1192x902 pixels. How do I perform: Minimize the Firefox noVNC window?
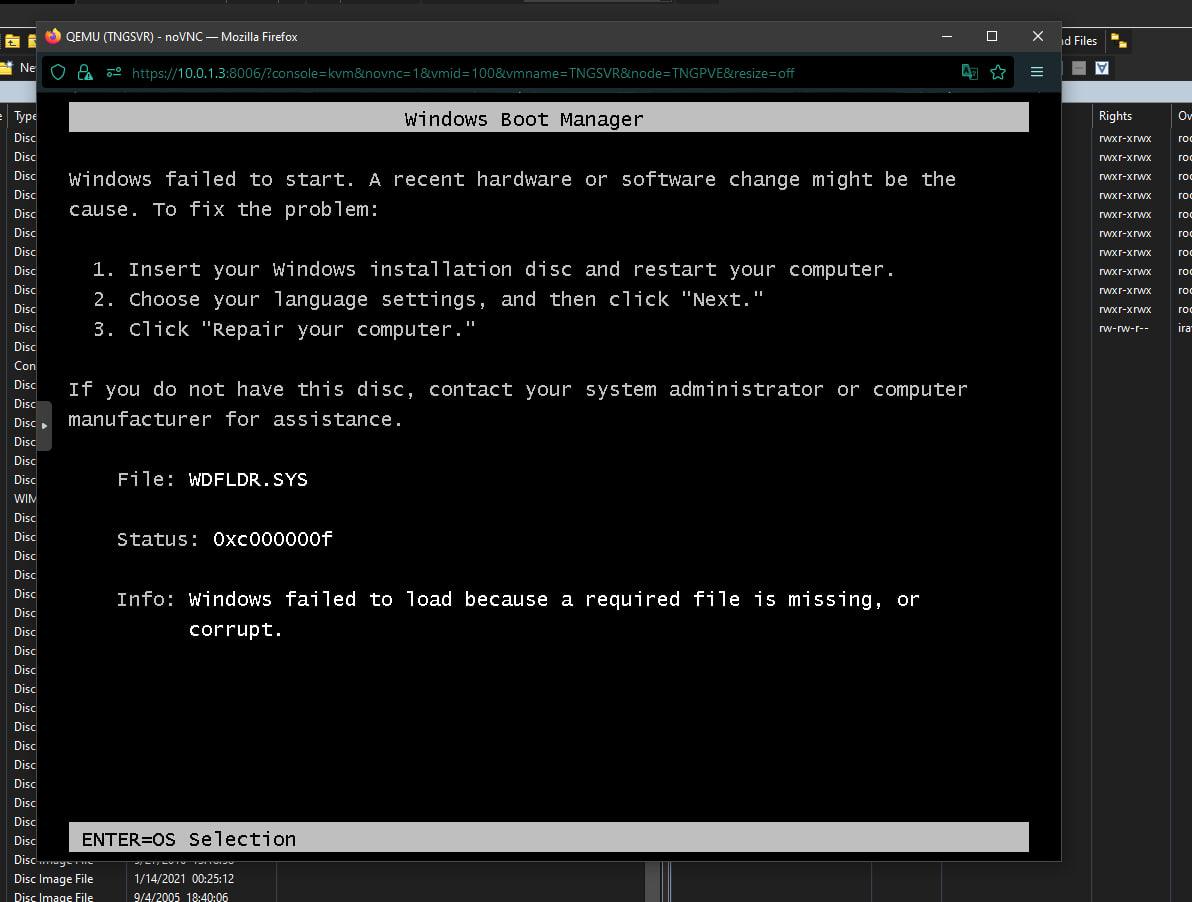pos(945,37)
